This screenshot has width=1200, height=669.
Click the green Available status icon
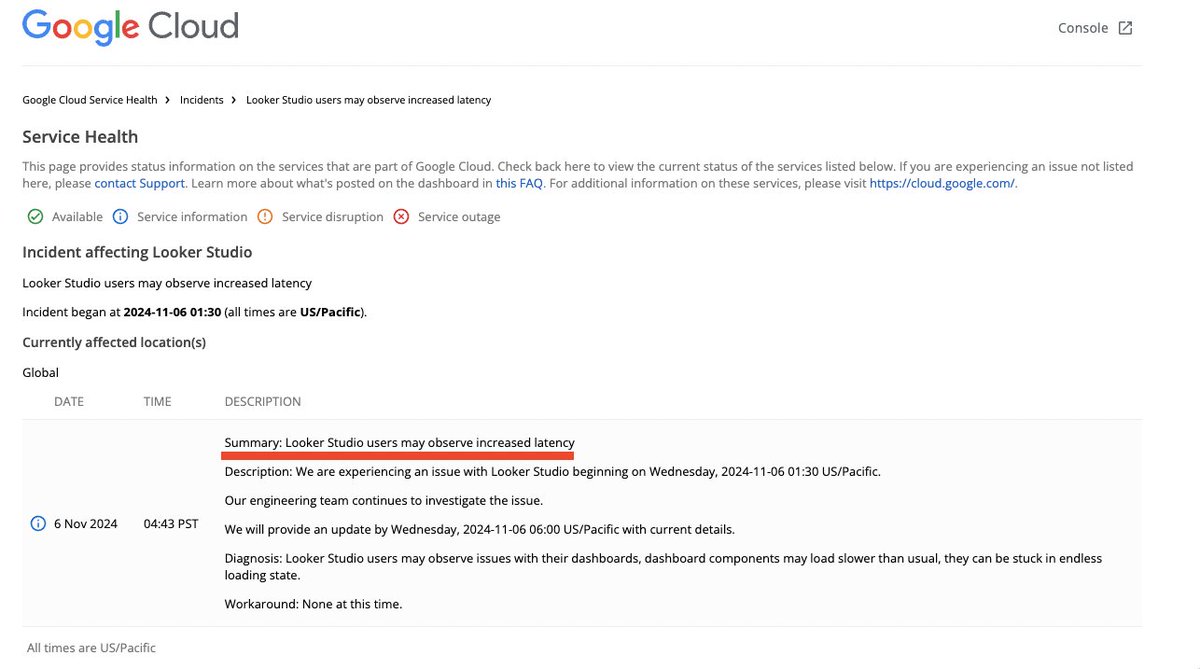coord(35,217)
